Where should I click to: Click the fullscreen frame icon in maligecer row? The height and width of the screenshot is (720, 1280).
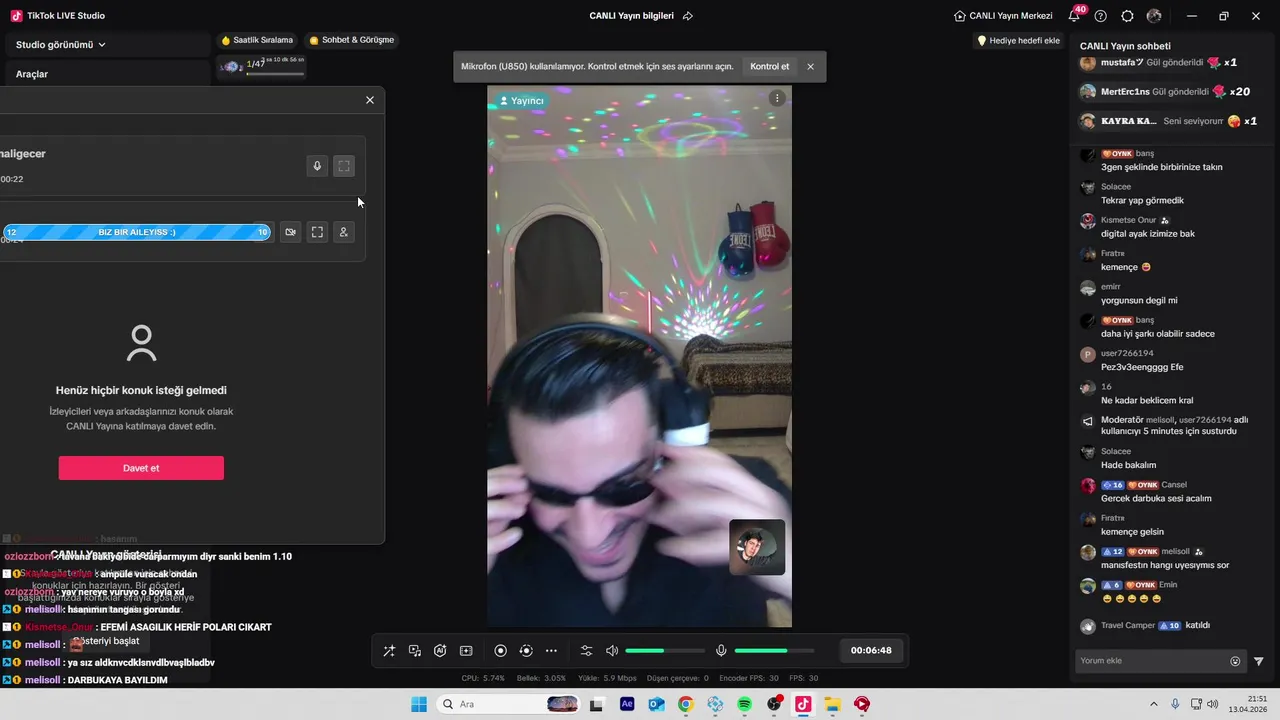(344, 166)
